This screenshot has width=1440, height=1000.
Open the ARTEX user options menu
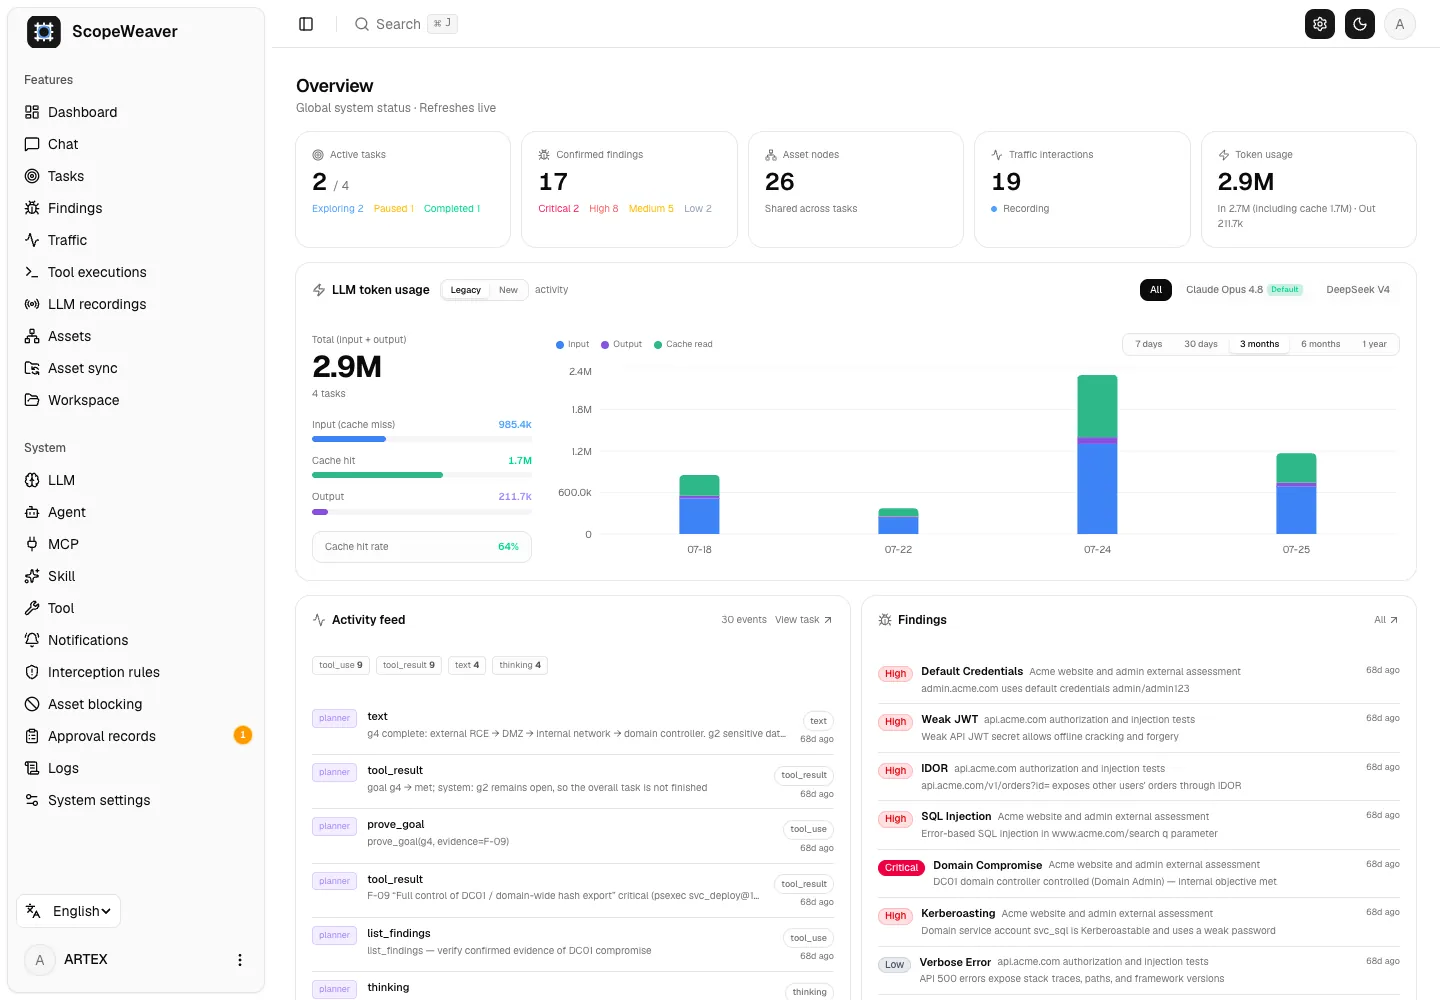pos(239,960)
